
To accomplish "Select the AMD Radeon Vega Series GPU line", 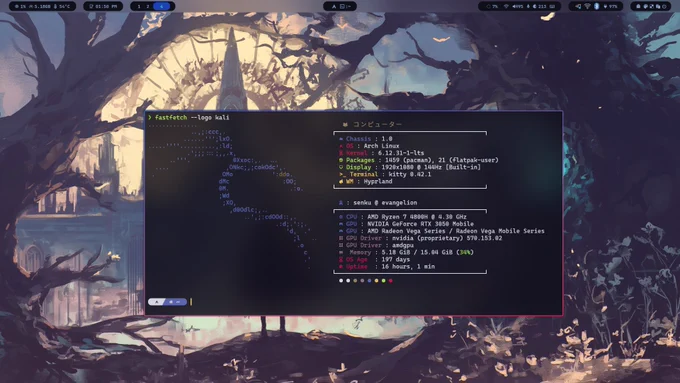I will pyautogui.click(x=441, y=231).
